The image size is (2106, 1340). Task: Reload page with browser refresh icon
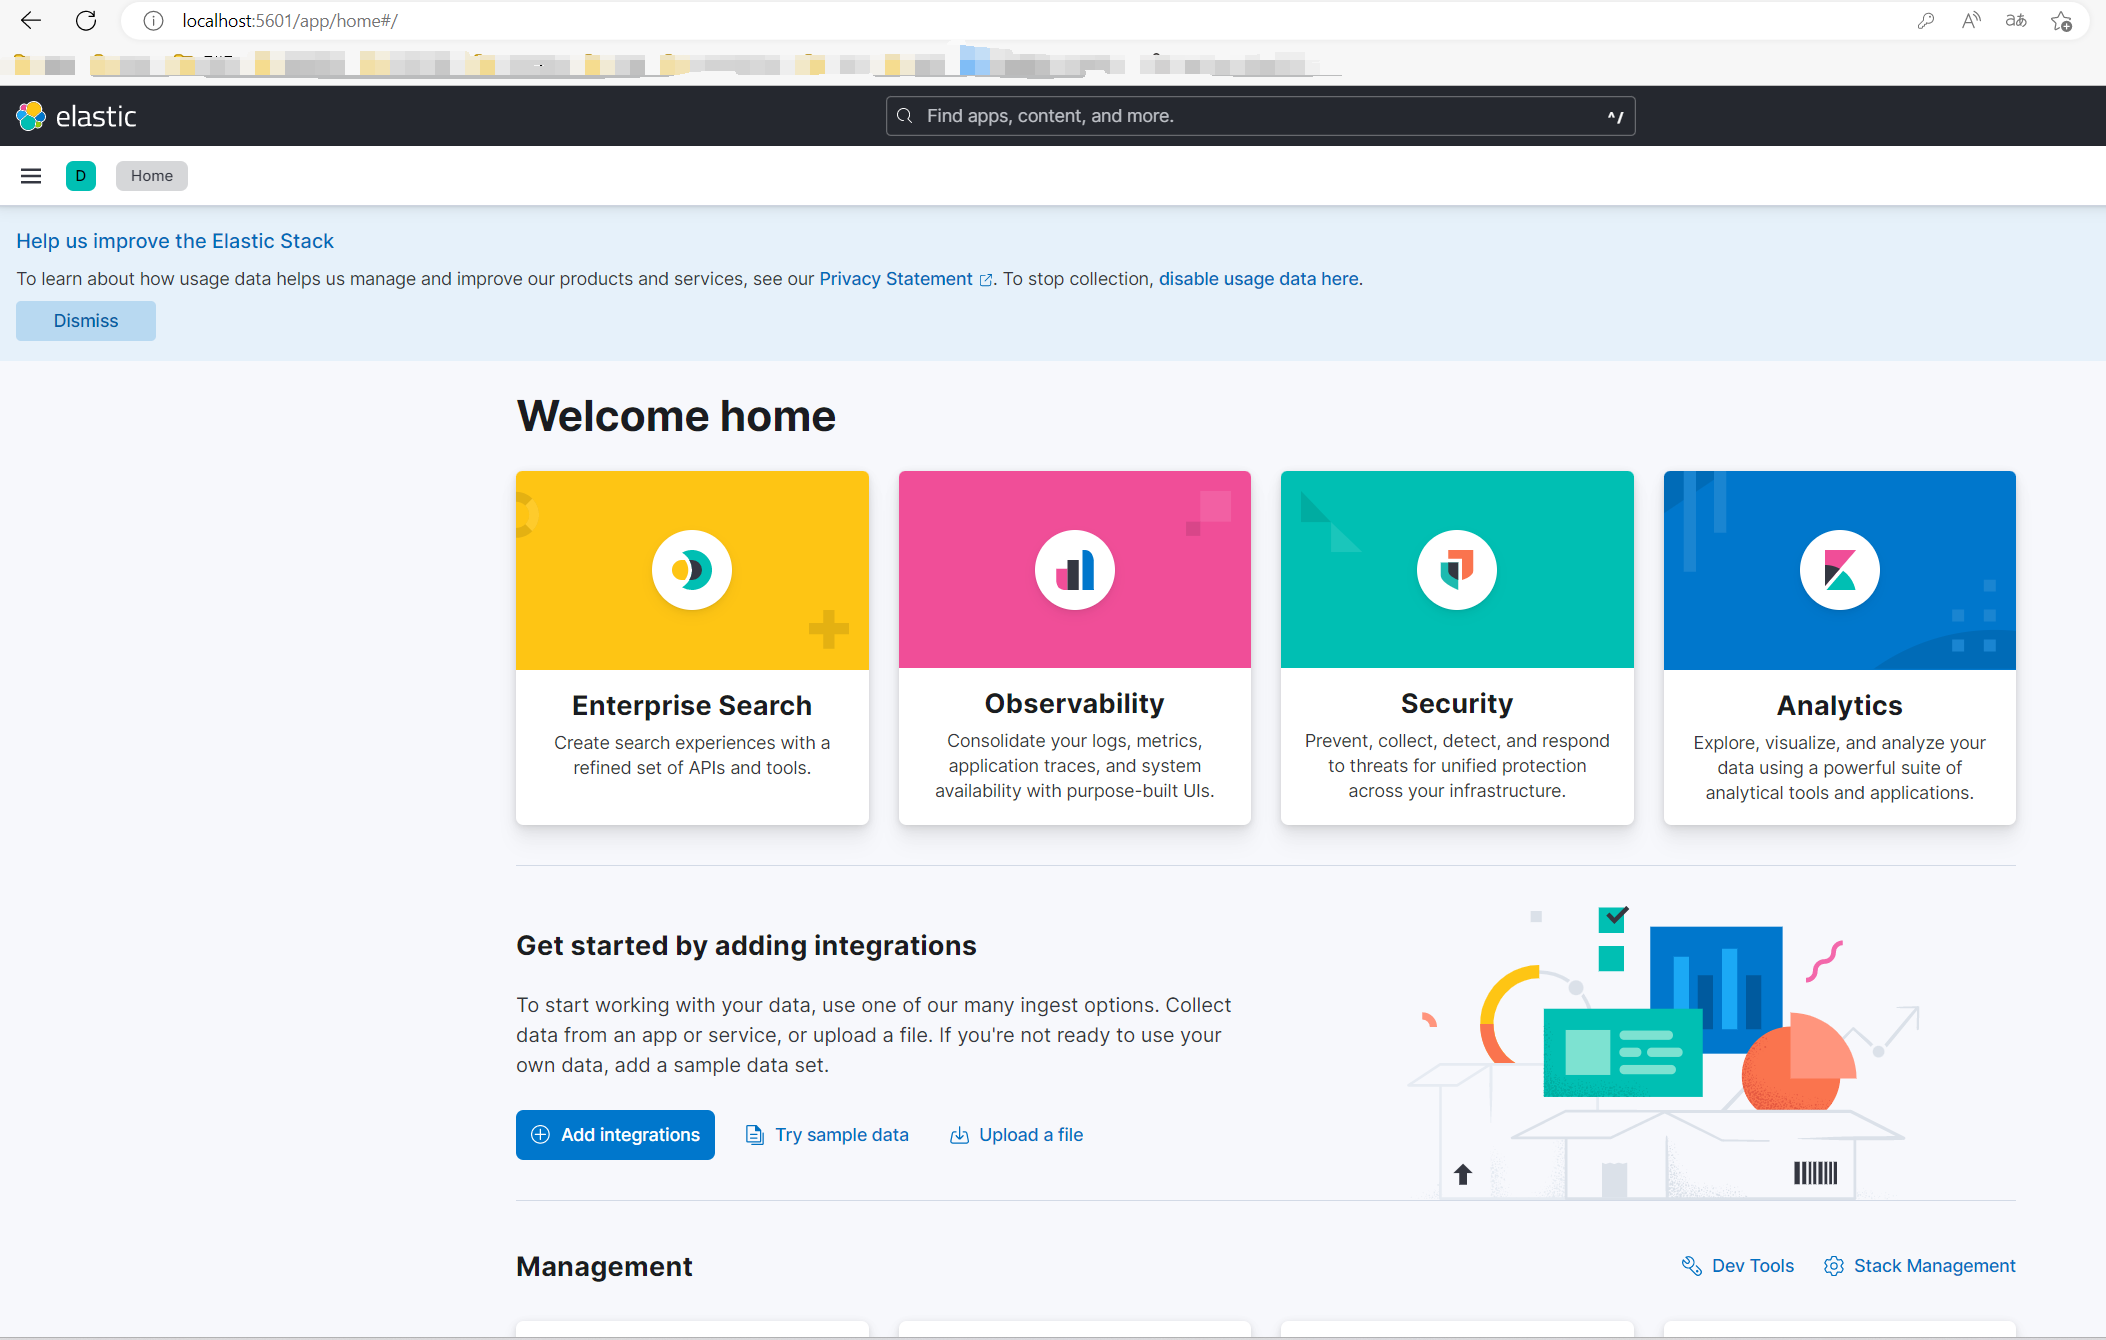click(x=86, y=20)
